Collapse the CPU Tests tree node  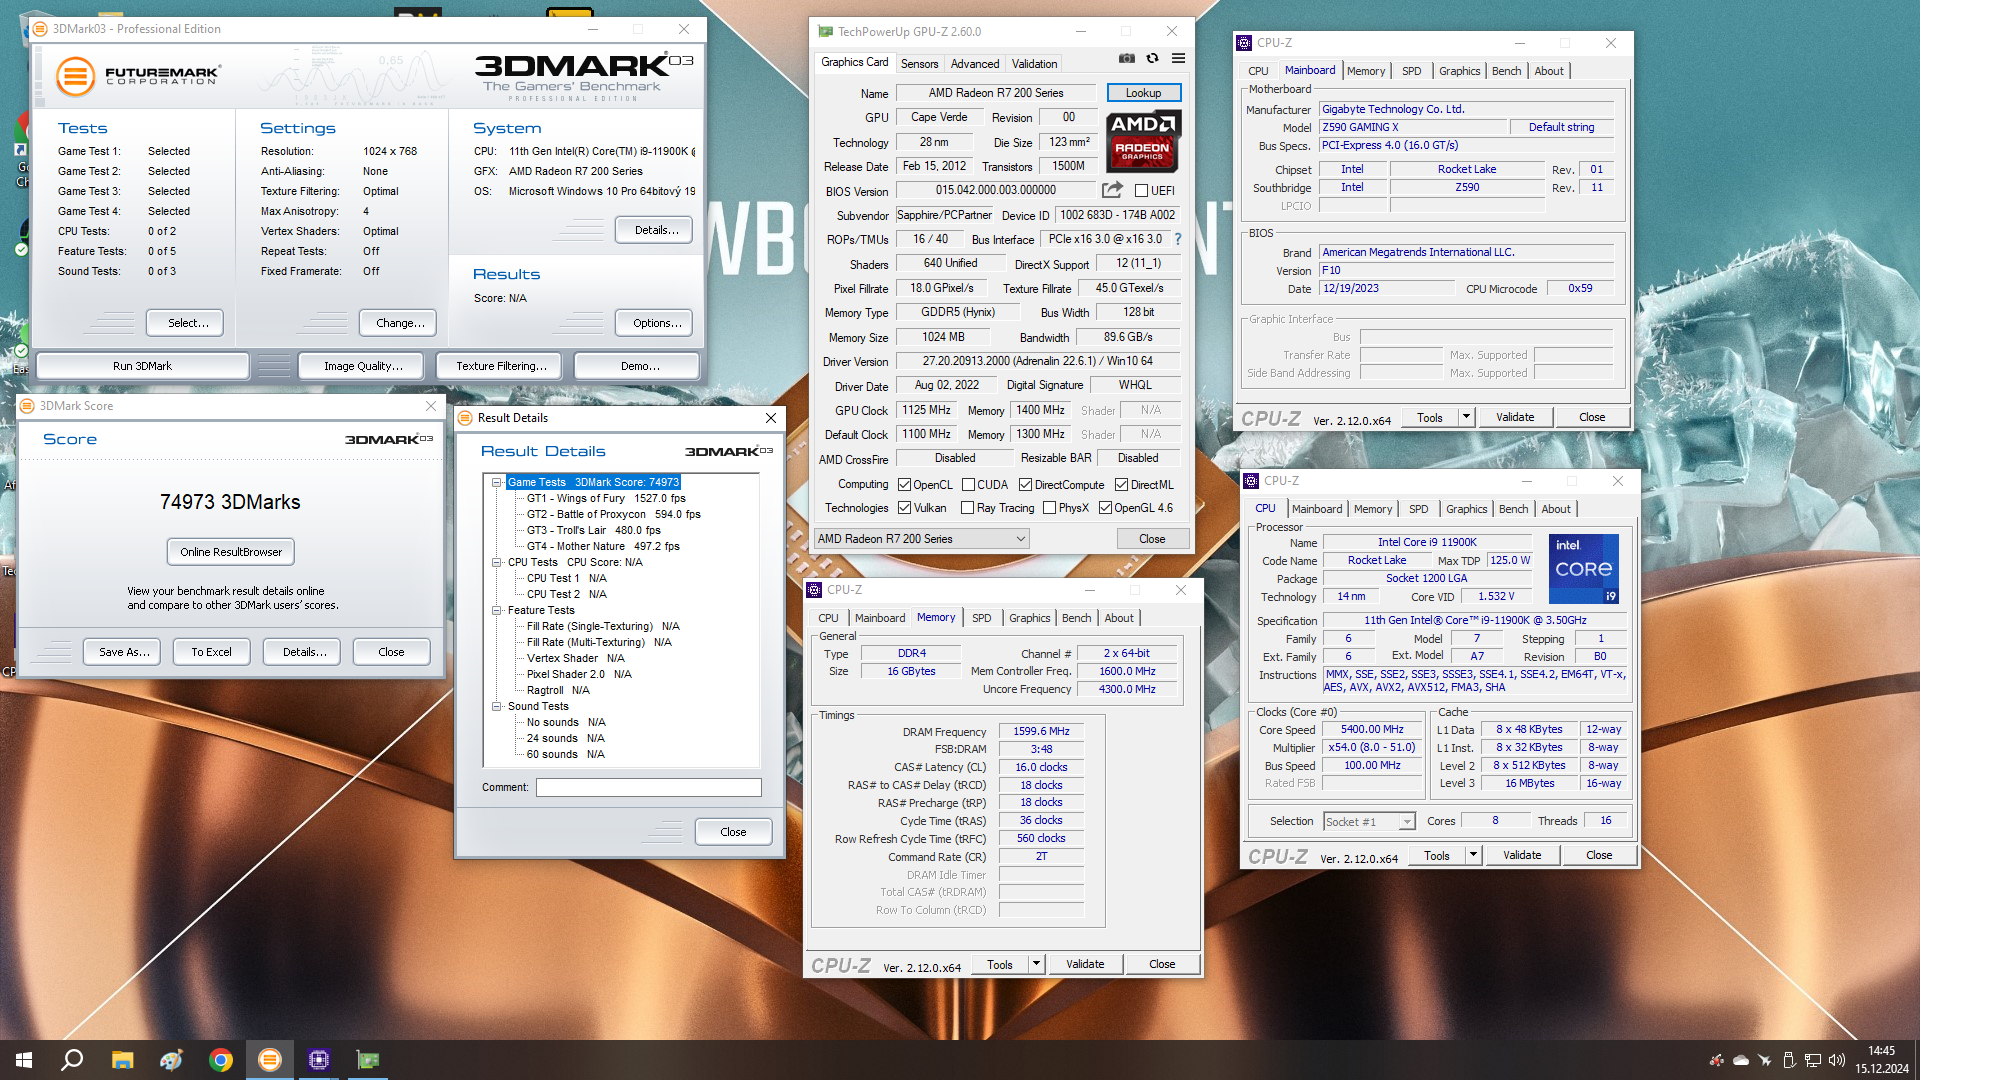coord(496,562)
